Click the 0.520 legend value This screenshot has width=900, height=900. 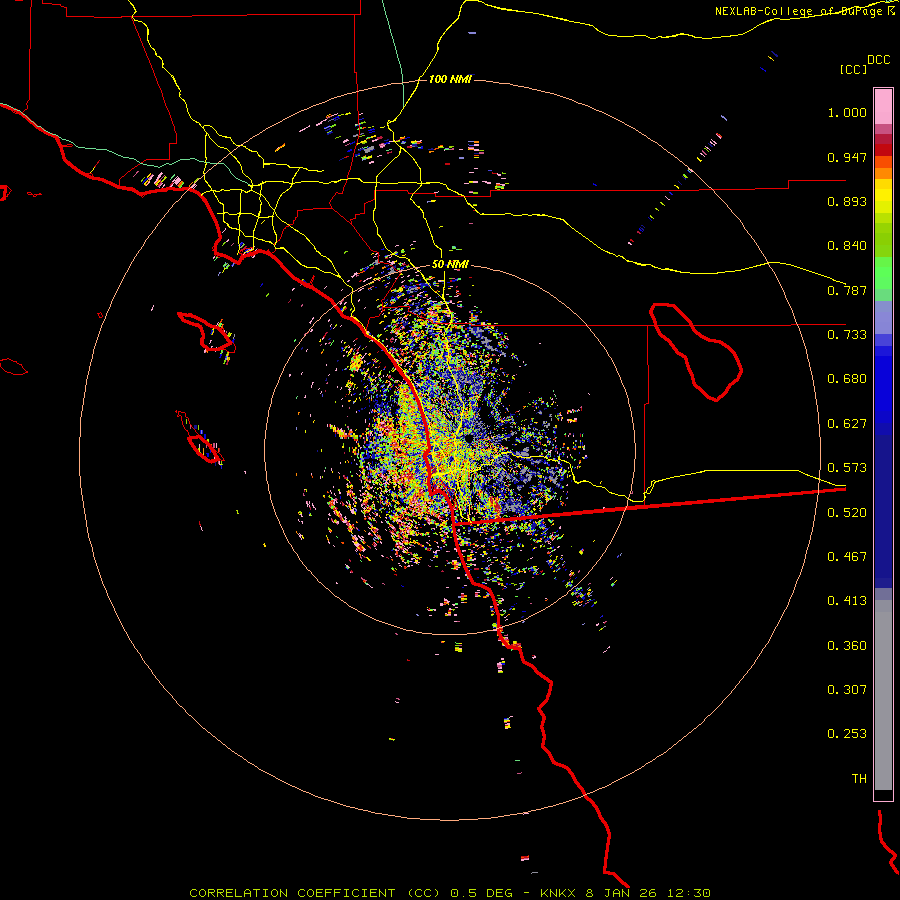847,513
